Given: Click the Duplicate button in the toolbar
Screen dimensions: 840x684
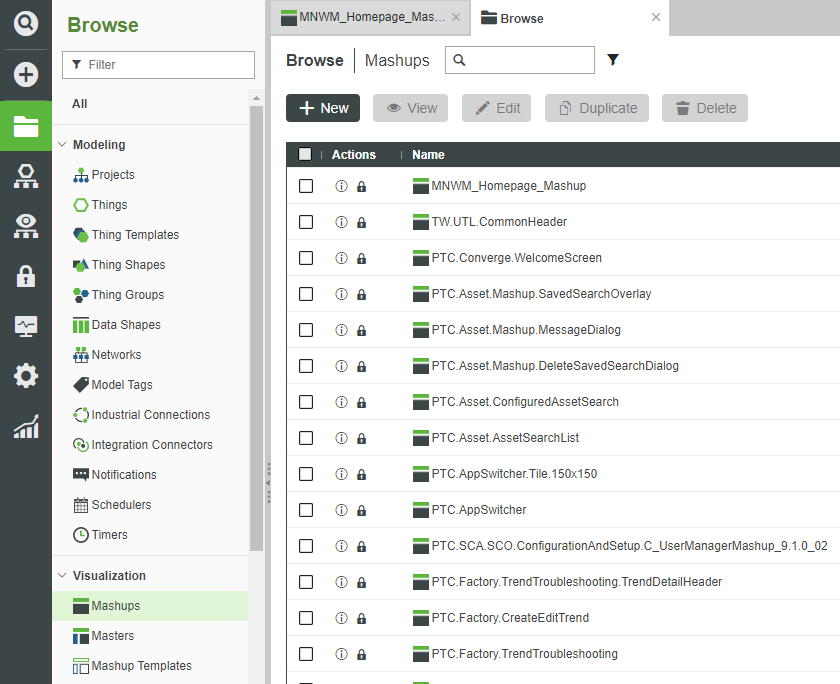Looking at the screenshot, I should pos(596,108).
